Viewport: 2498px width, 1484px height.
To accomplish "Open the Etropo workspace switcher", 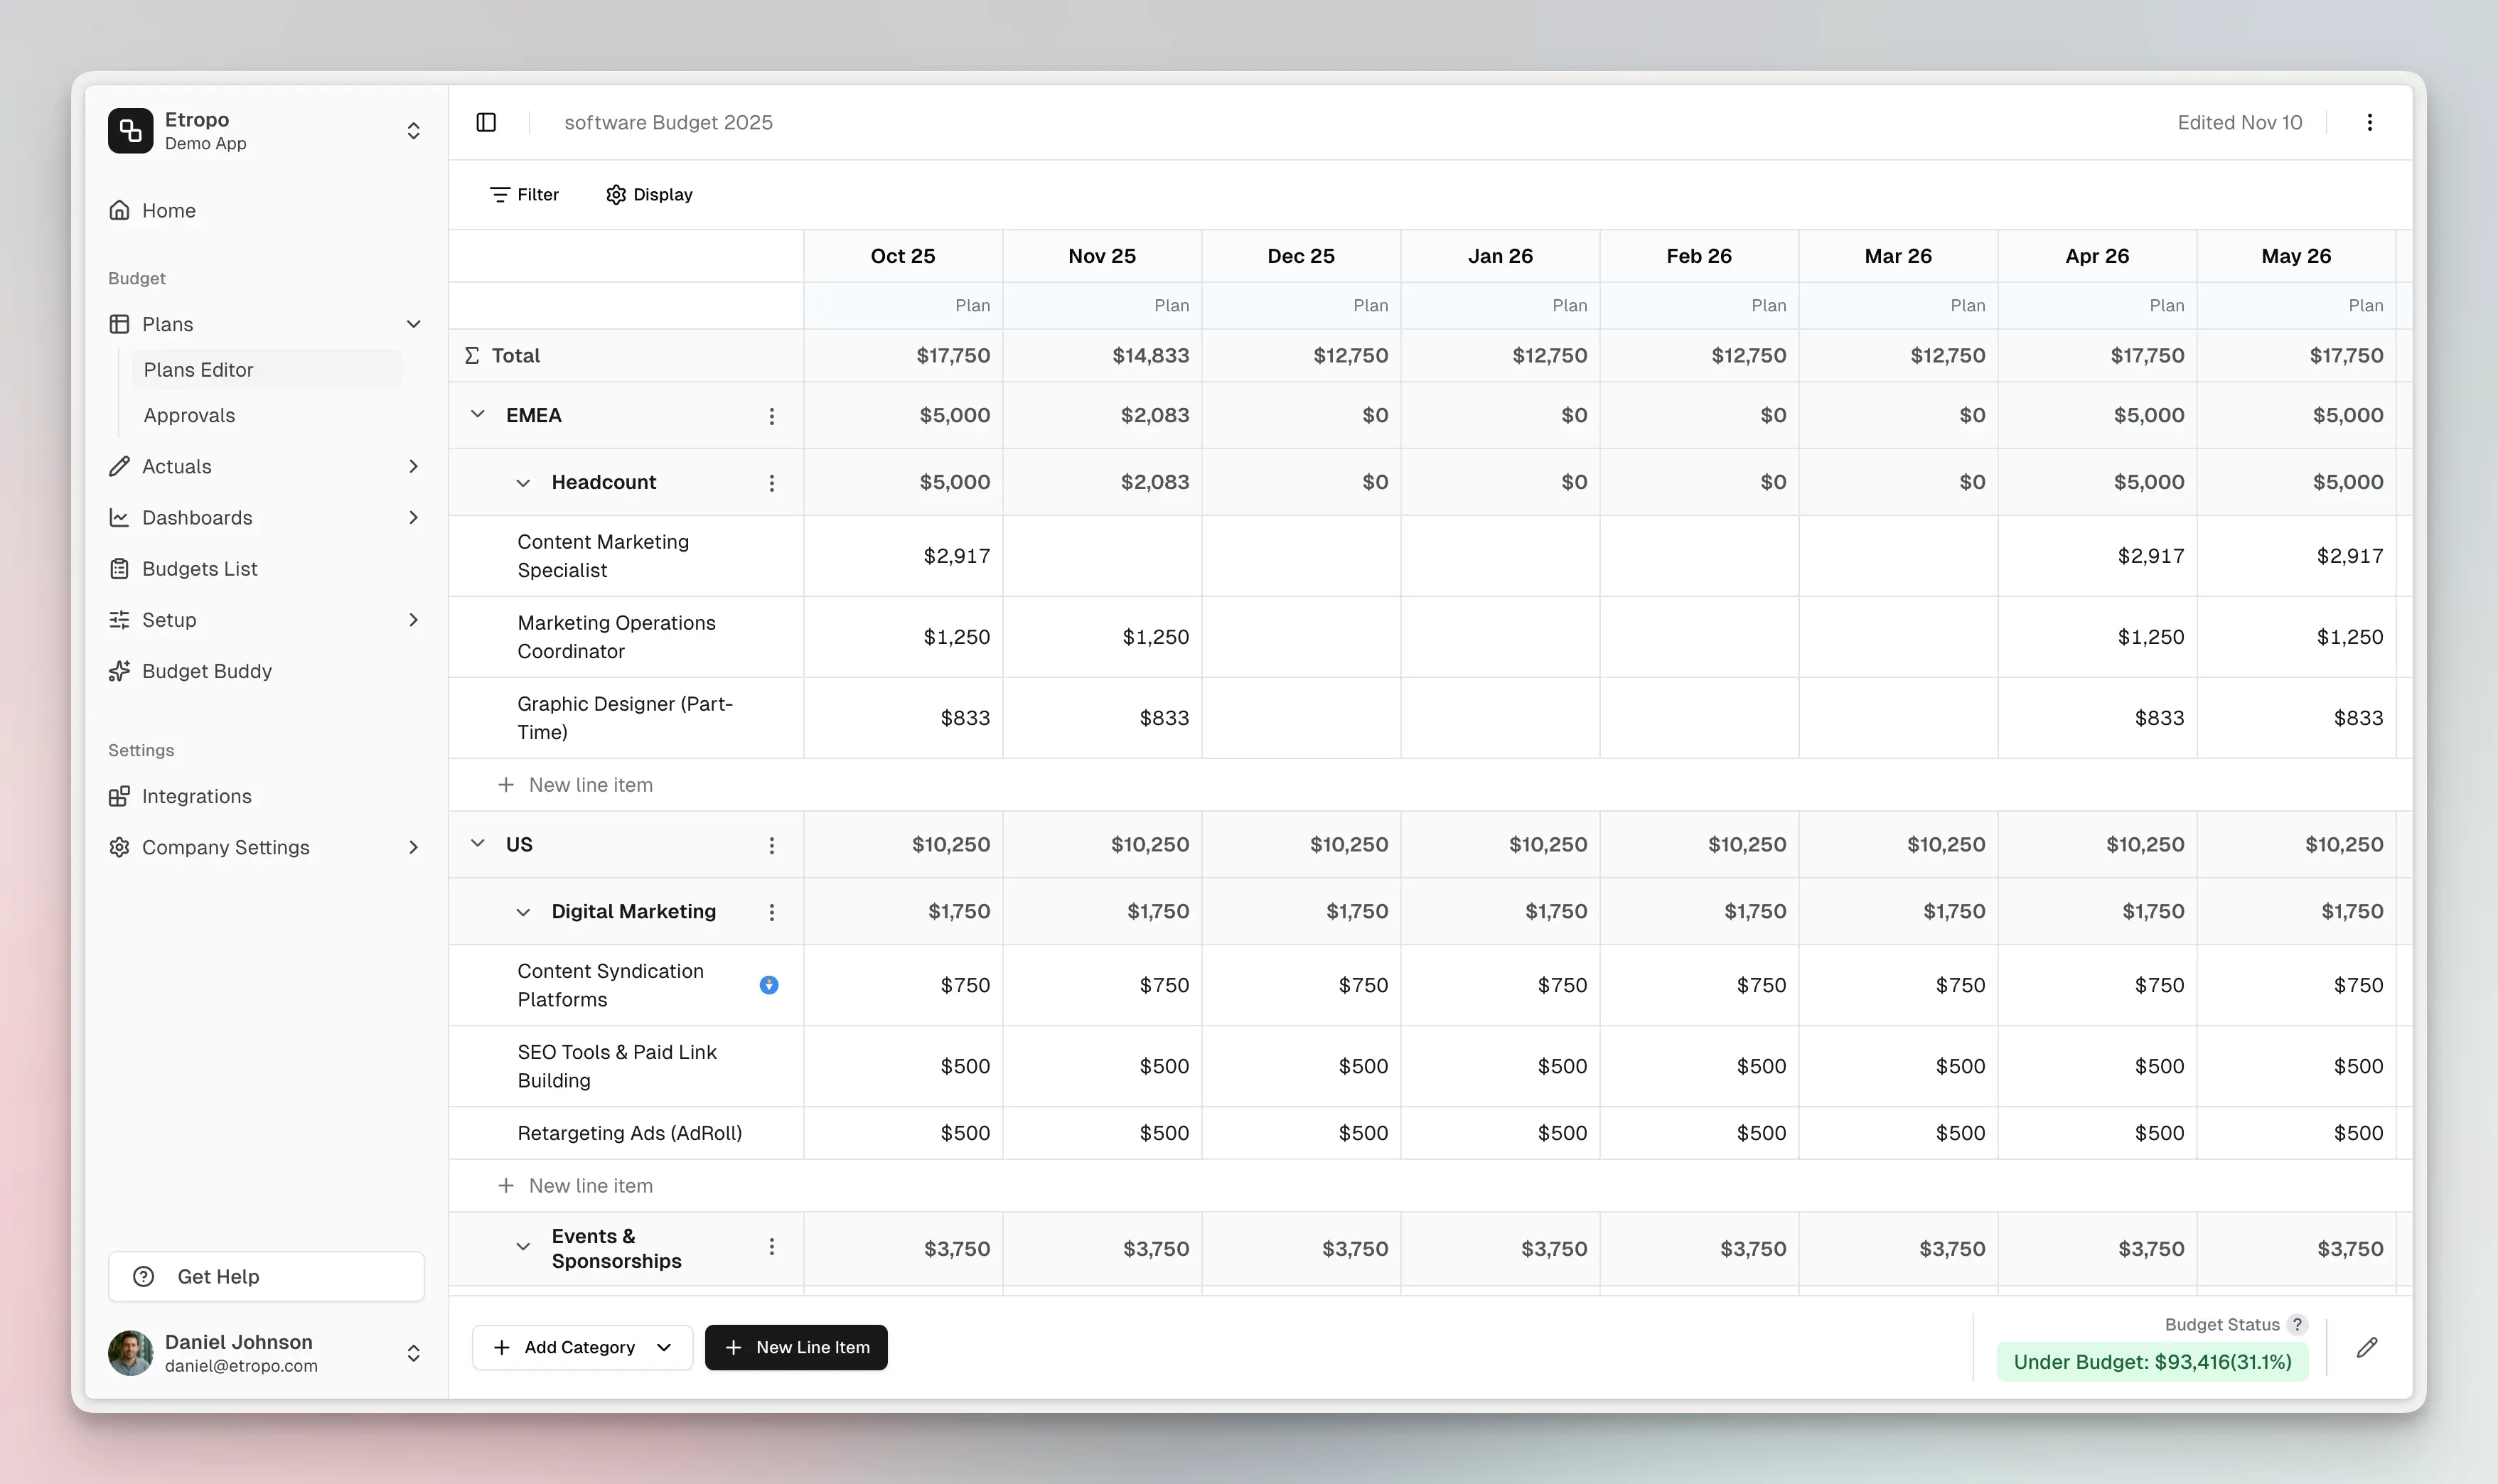I will coord(412,130).
